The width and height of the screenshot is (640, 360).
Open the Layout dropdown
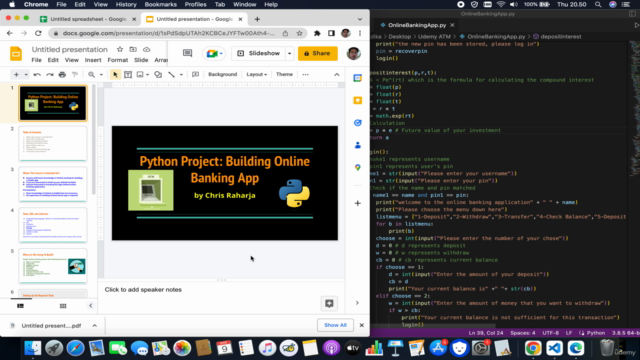[x=256, y=75]
